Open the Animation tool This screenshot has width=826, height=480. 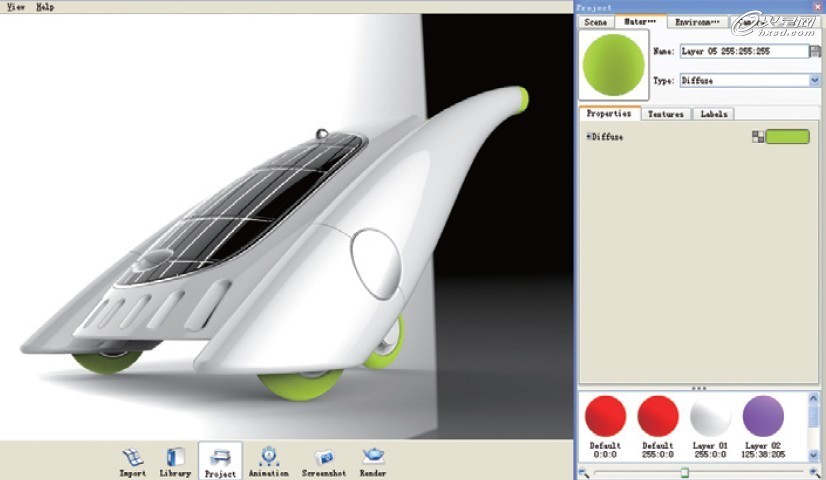(x=268, y=456)
